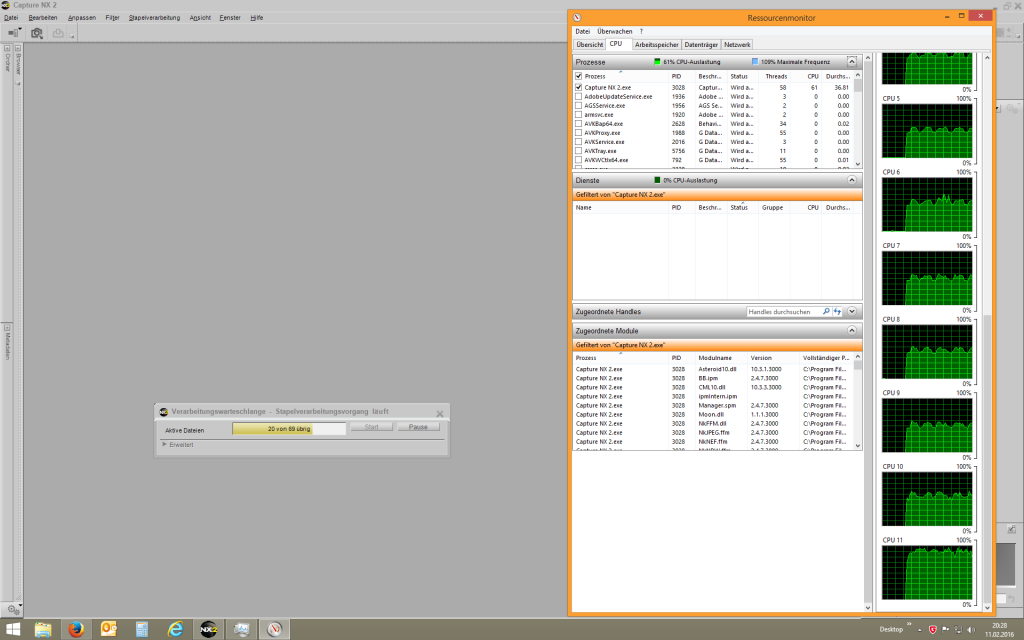Switch to Resource Monitor taskbar icon
Viewport: 1024px width, 640px height.
274,630
